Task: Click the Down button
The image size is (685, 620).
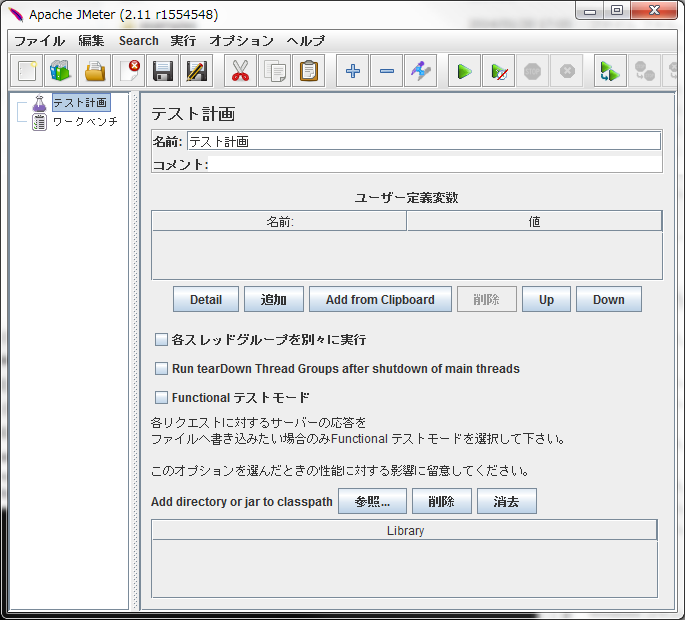Action: [x=609, y=299]
